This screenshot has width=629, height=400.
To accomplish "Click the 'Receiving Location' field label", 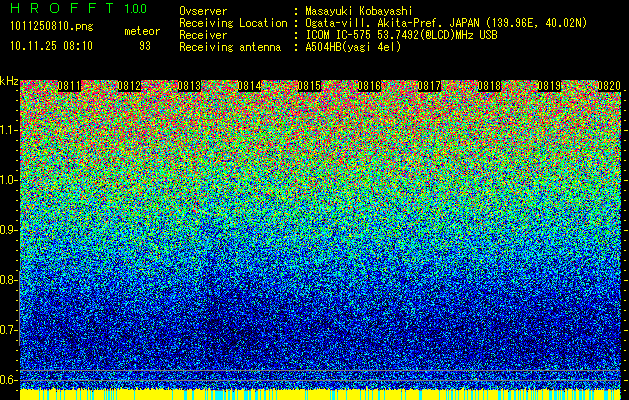I will pyautogui.click(x=233, y=23).
